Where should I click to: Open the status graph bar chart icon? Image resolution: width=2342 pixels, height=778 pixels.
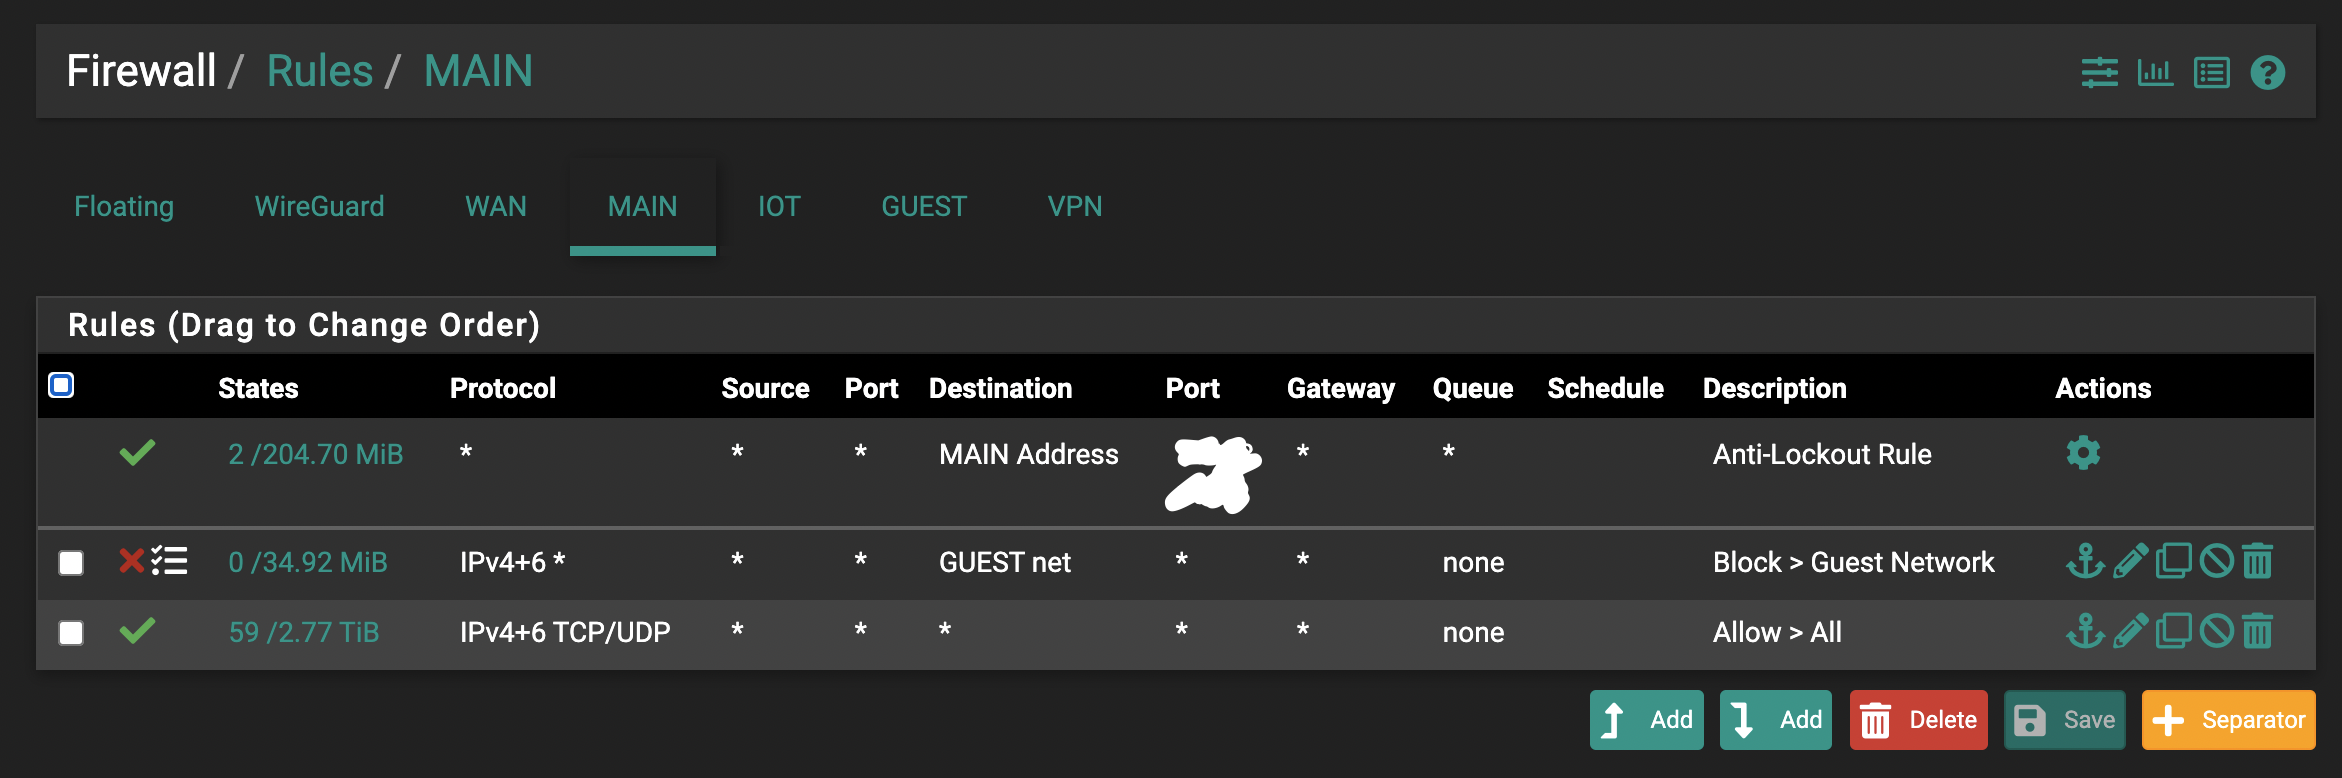[2154, 73]
